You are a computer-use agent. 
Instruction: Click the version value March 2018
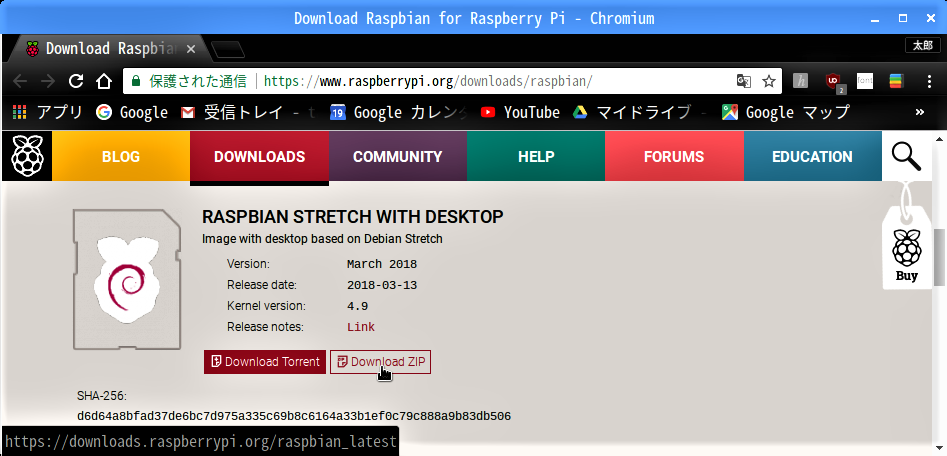[x=382, y=264]
